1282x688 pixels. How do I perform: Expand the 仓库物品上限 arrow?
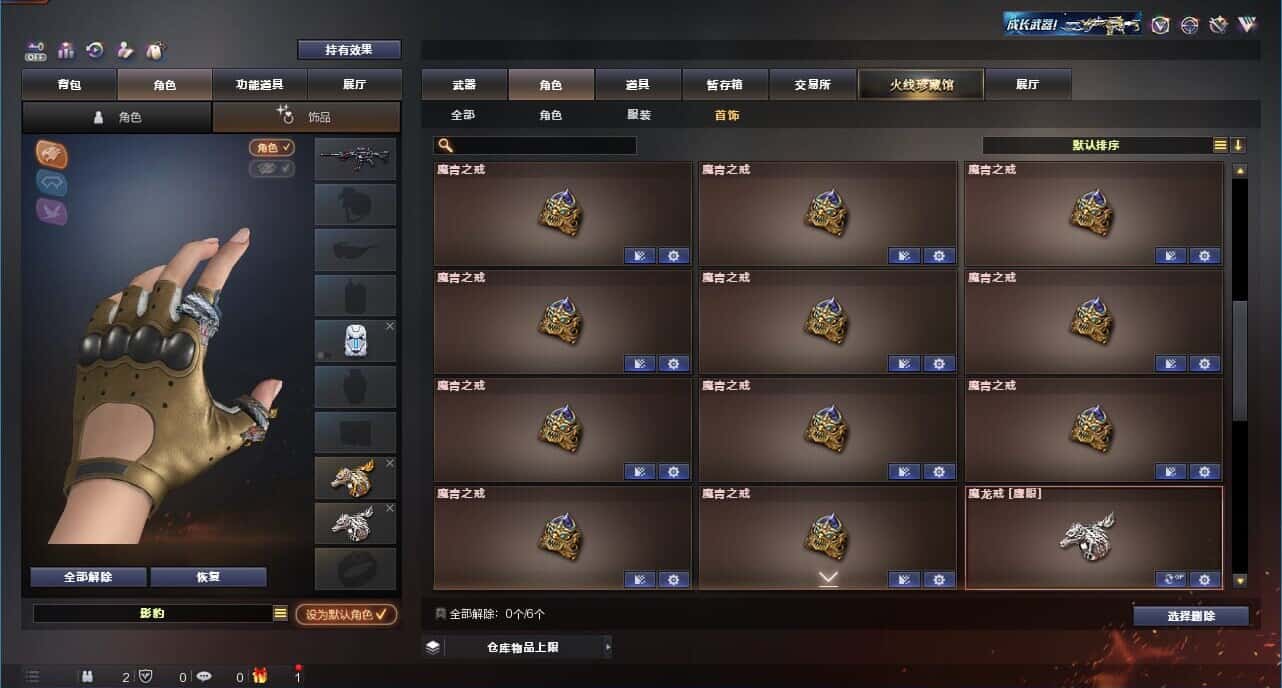pyautogui.click(x=607, y=647)
